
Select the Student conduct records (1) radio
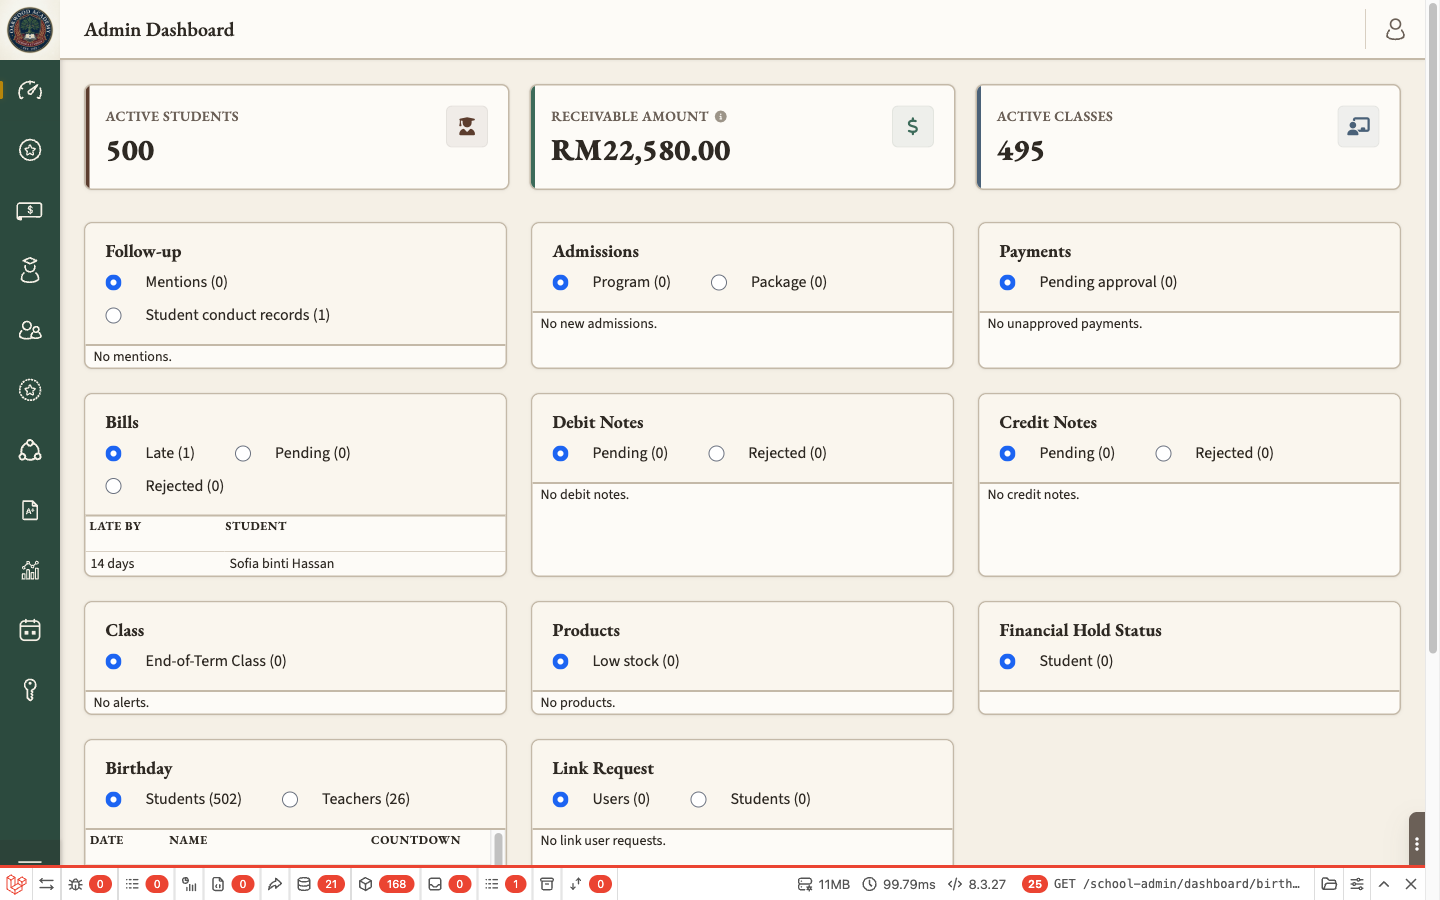click(x=114, y=316)
